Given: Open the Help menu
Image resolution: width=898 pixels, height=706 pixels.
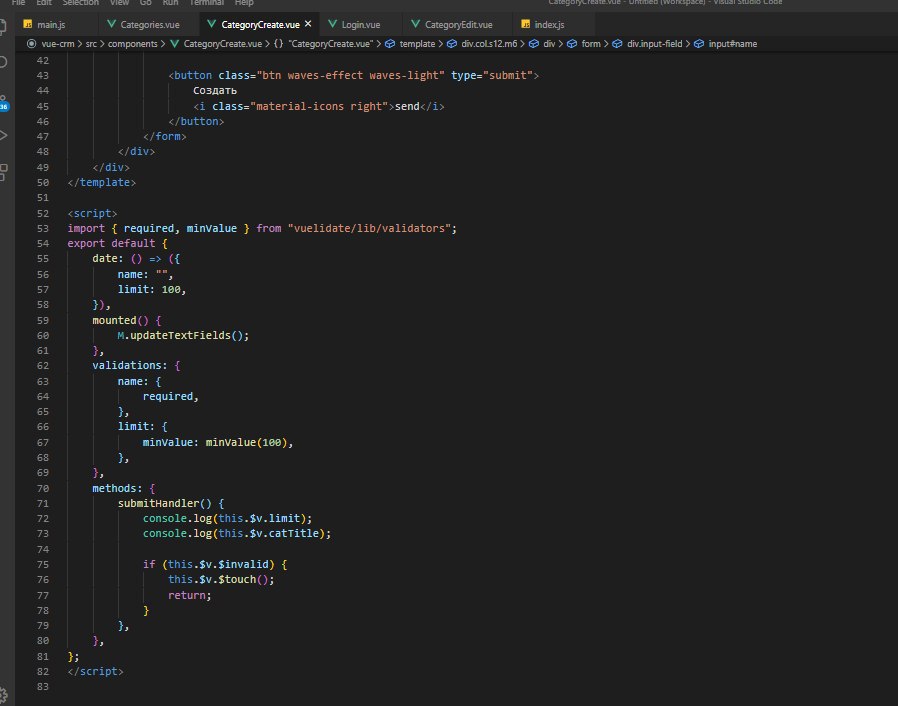Looking at the screenshot, I should pyautogui.click(x=244, y=3).
